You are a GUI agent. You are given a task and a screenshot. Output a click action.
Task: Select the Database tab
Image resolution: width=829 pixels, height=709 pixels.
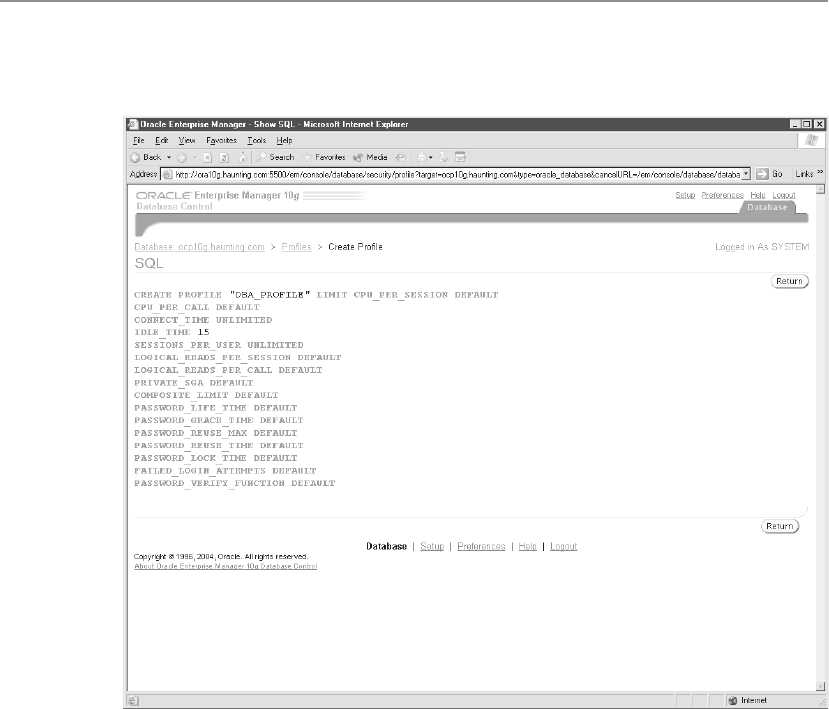pyautogui.click(x=767, y=207)
